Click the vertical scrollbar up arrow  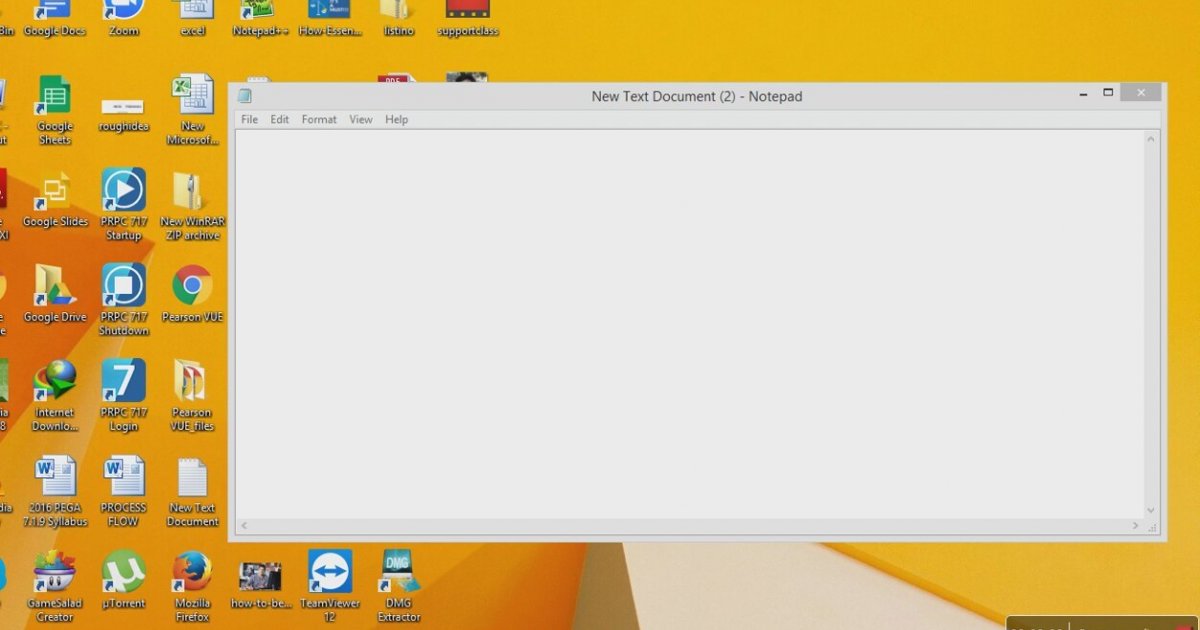(x=1151, y=138)
